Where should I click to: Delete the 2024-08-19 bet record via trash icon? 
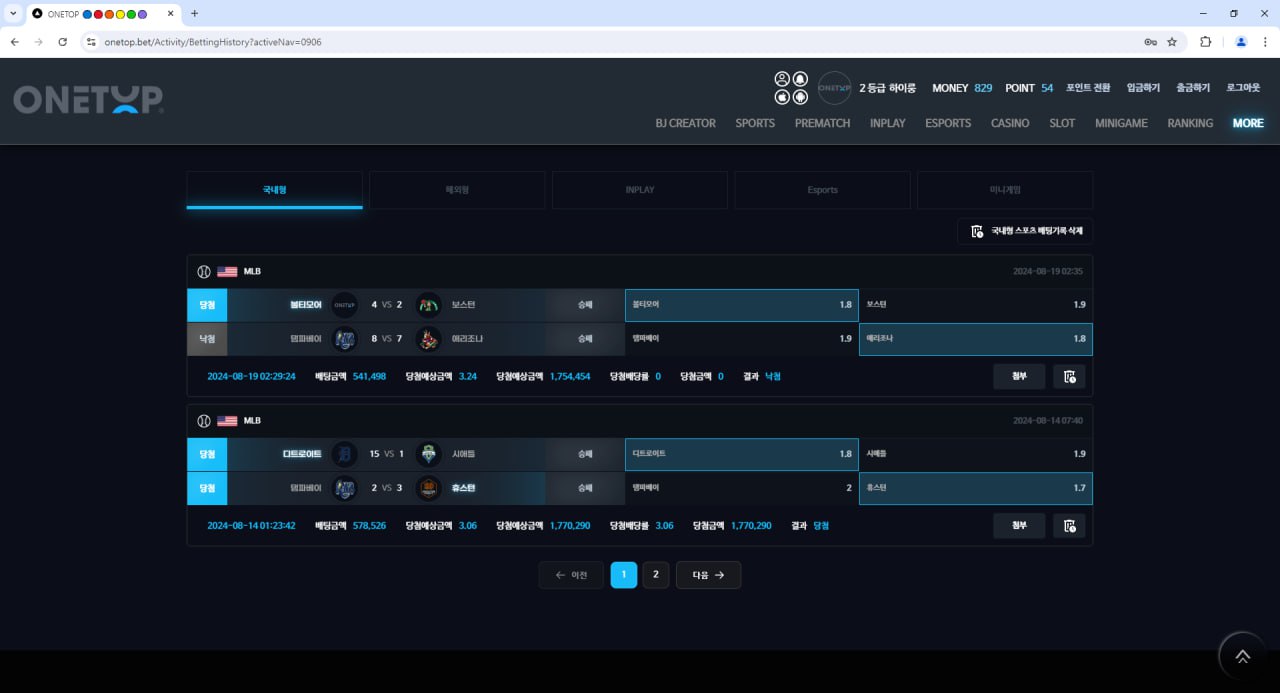[1069, 377]
